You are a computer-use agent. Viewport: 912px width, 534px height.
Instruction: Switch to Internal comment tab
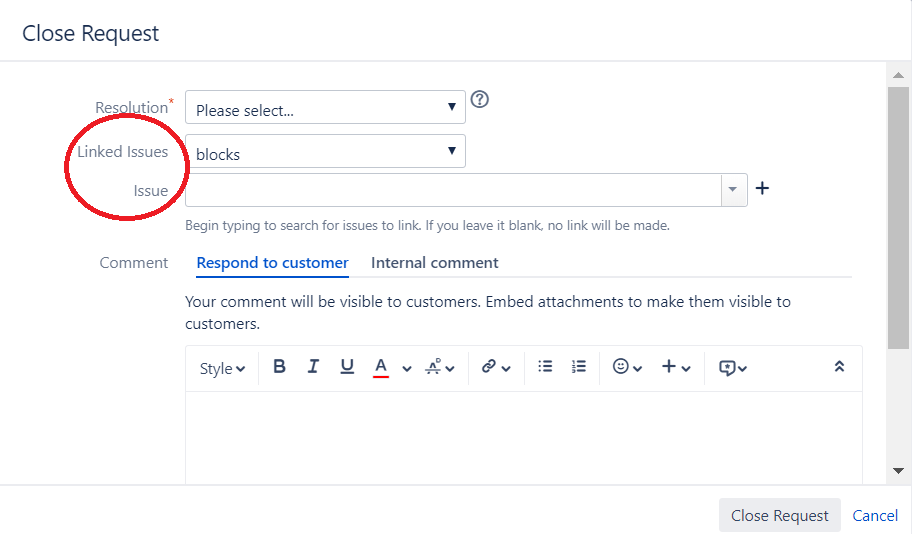434,263
